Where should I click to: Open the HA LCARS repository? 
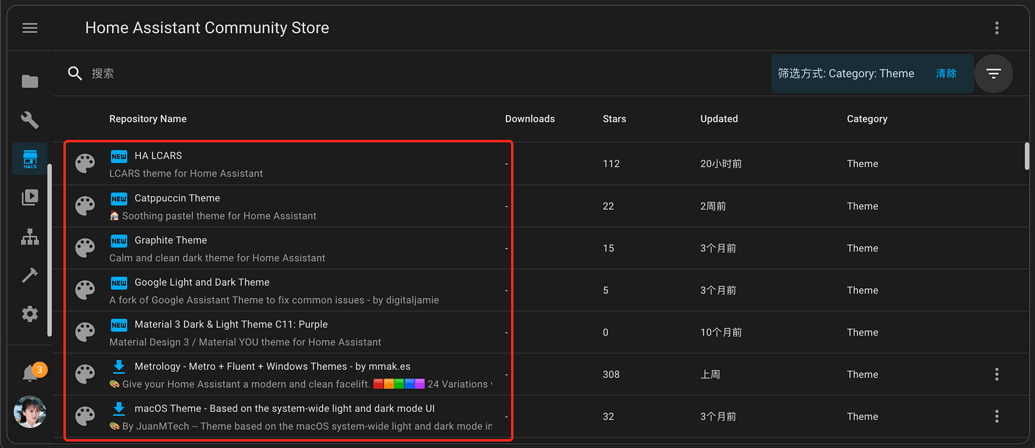point(158,156)
